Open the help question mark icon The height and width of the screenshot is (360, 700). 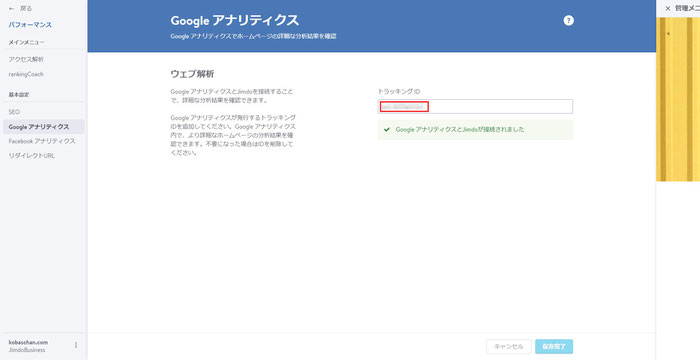[568, 21]
